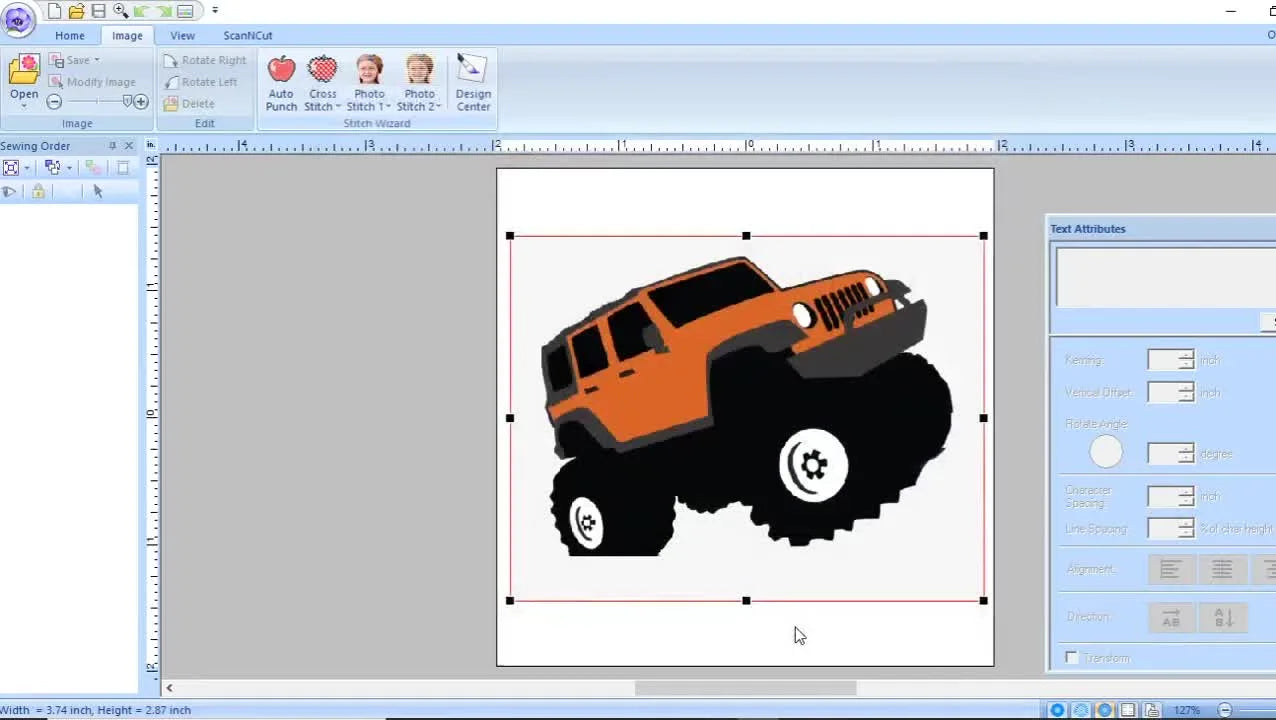Decrease image density with minus button
1276x720 pixels.
pyautogui.click(x=54, y=102)
